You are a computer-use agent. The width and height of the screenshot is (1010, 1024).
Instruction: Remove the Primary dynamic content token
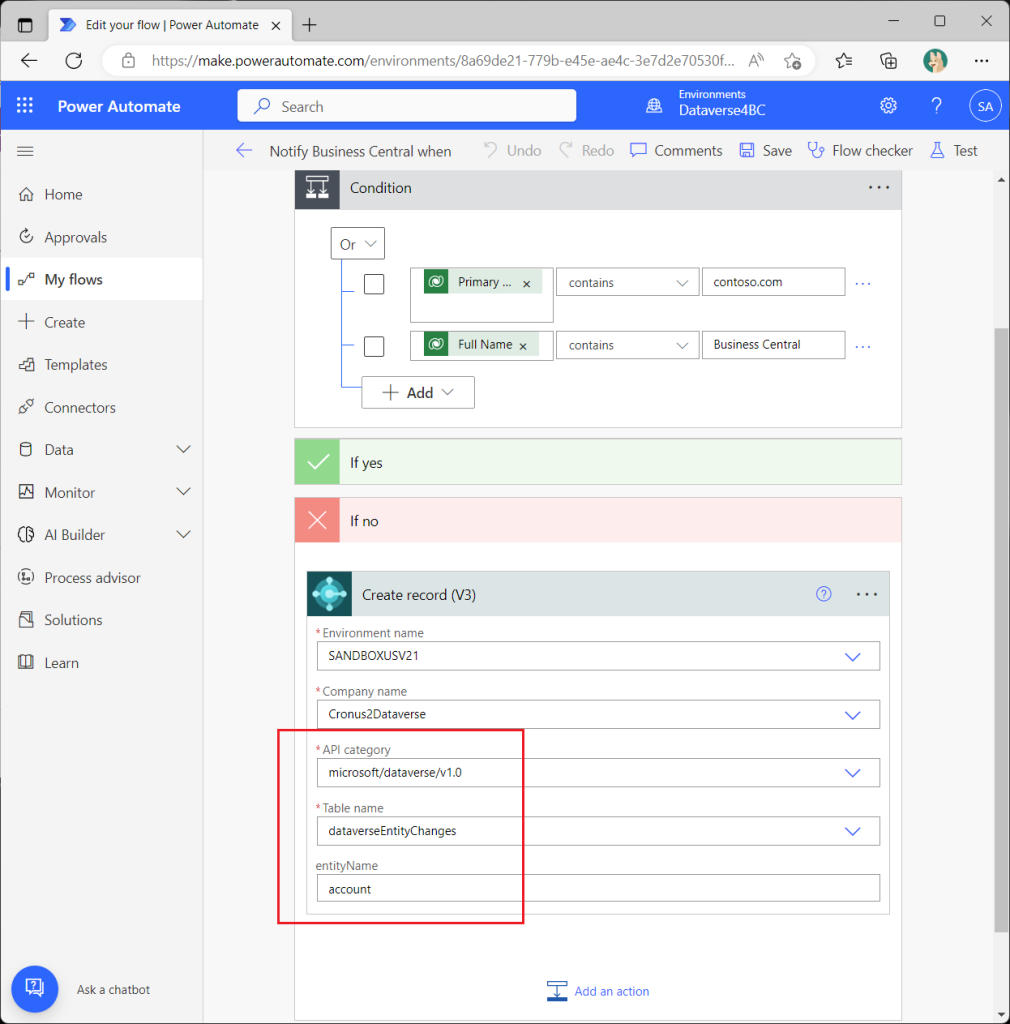tap(526, 283)
